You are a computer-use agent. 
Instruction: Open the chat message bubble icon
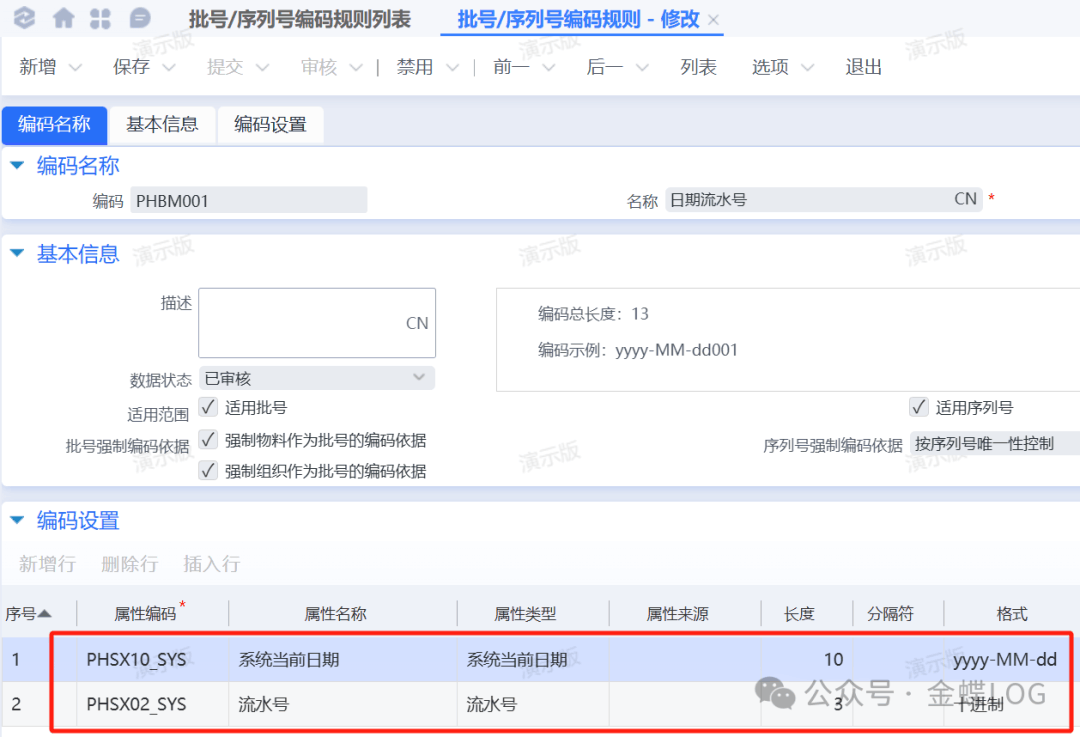click(141, 18)
